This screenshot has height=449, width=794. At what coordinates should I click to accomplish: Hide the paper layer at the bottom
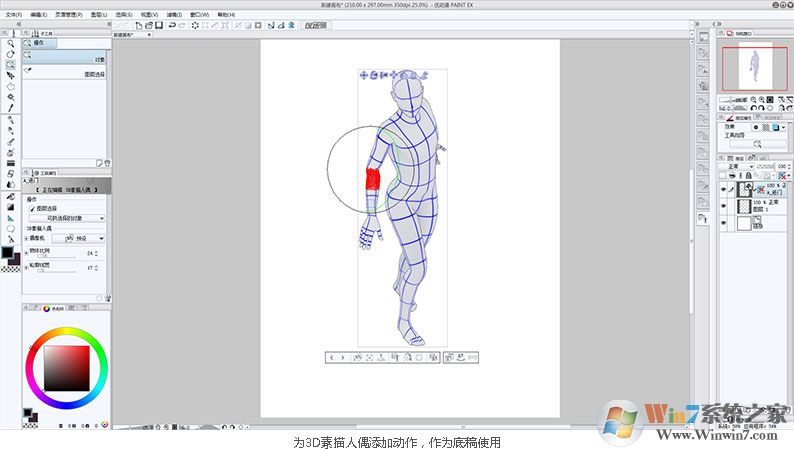(x=723, y=223)
